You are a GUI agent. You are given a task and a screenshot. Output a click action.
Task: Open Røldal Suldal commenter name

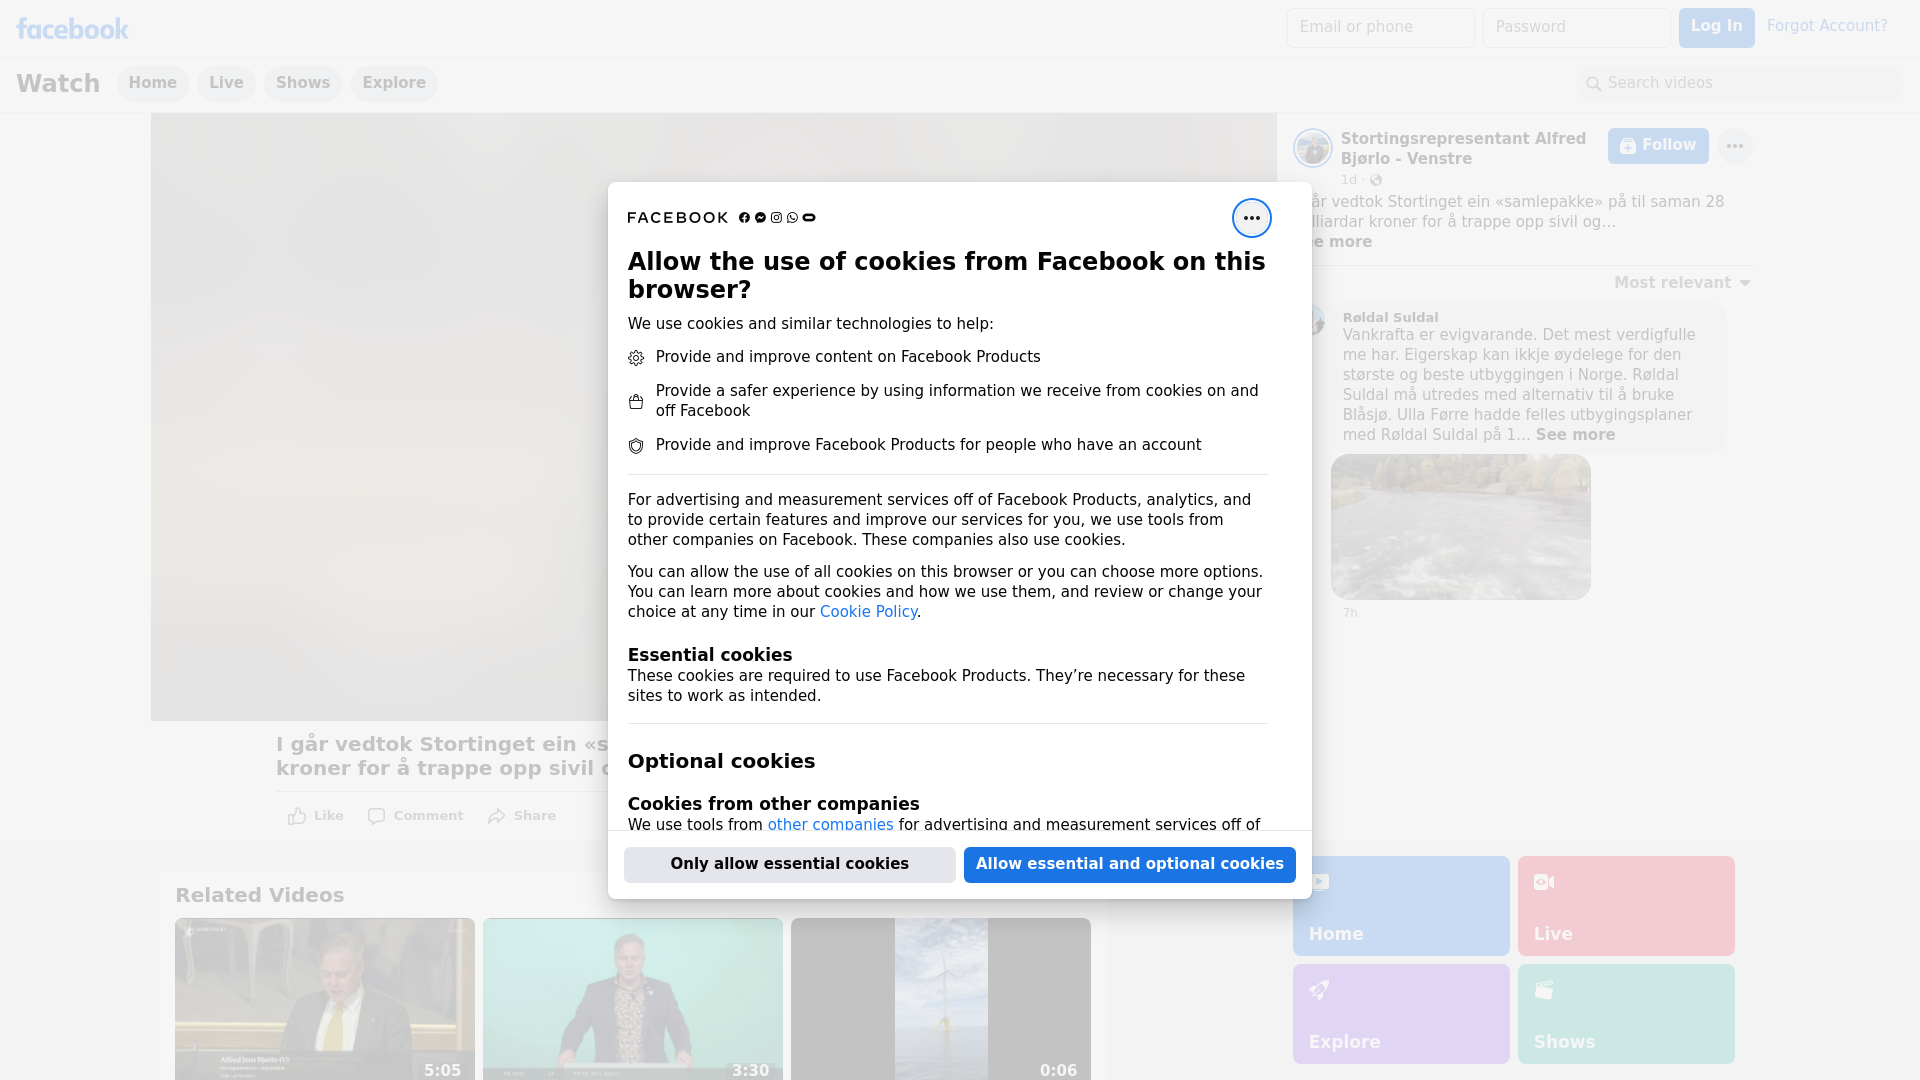point(1390,318)
